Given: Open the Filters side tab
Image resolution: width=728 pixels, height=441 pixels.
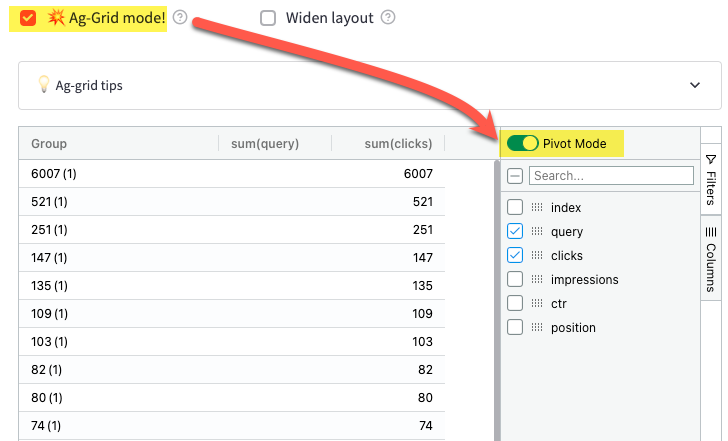Looking at the screenshot, I should coord(711,180).
